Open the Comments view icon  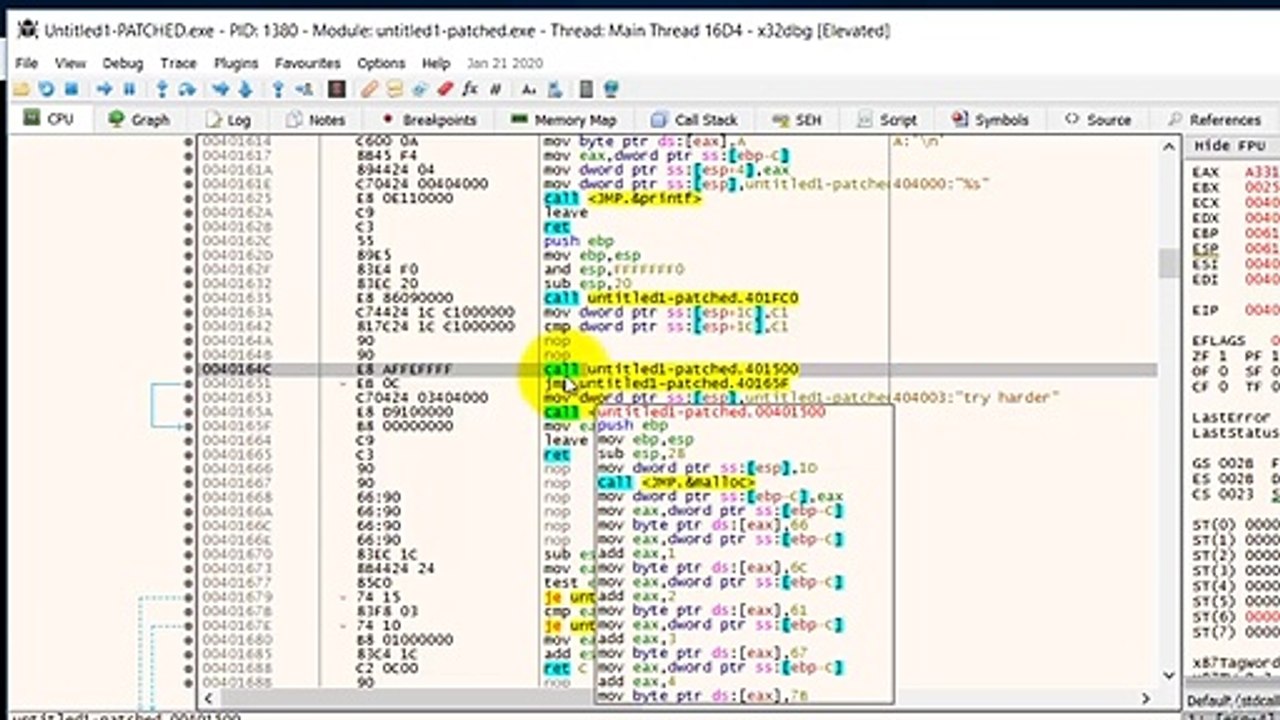point(394,89)
